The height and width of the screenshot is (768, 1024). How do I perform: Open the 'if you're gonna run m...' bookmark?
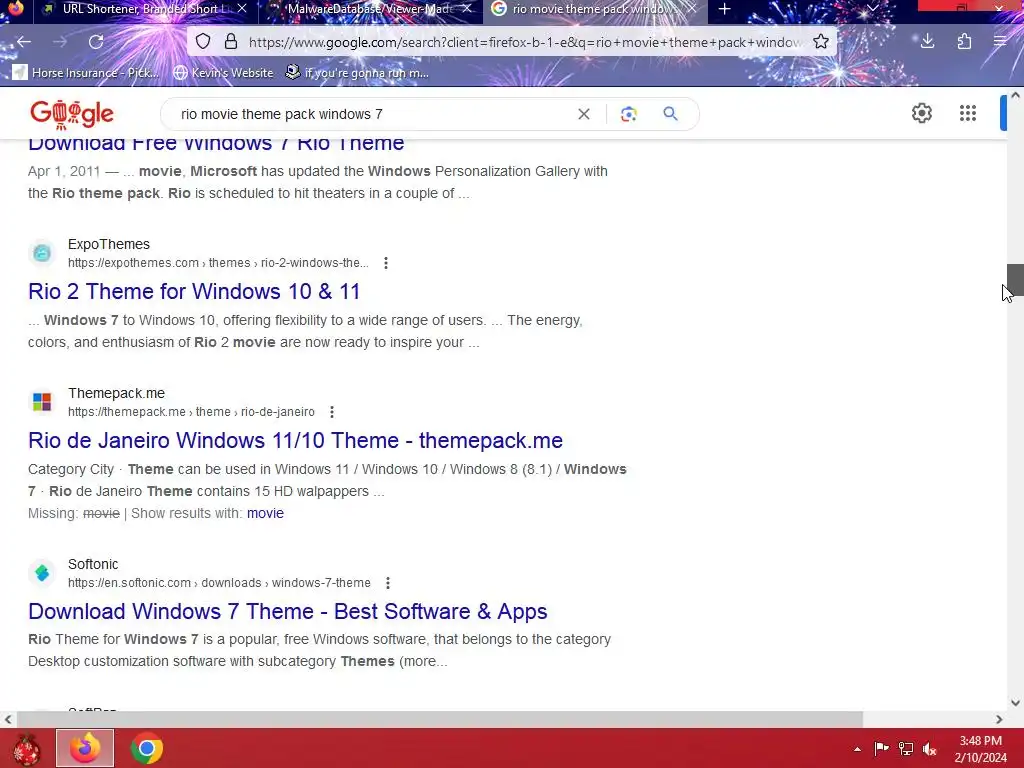click(358, 72)
